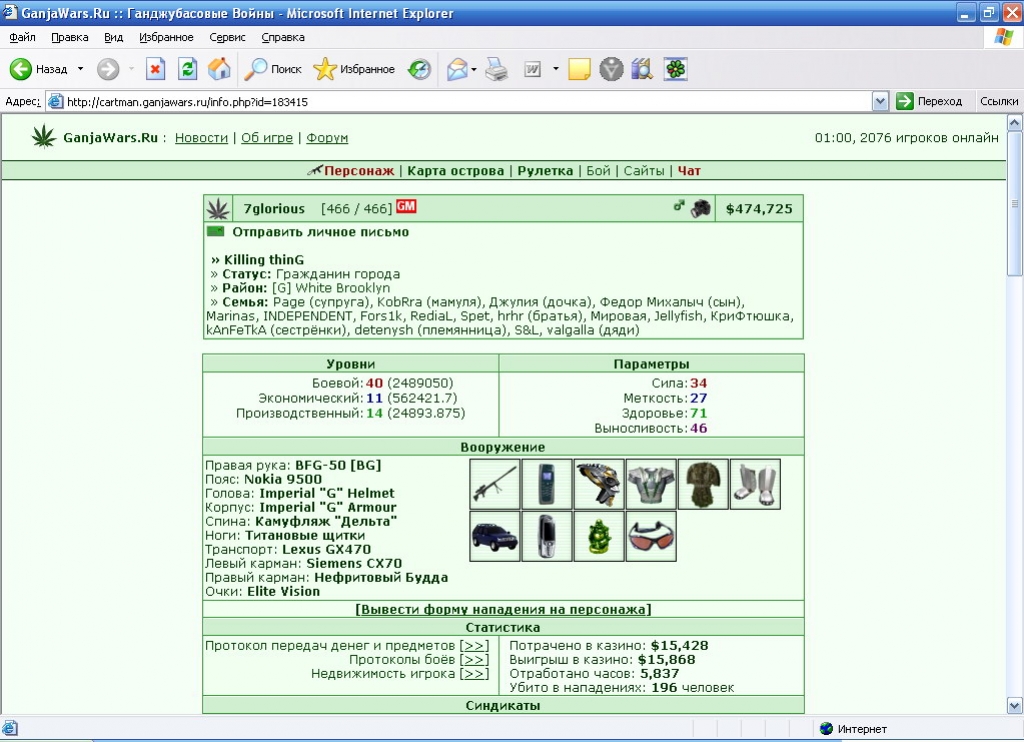Select the BFG-50 rifle equipment image
Image resolution: width=1024 pixels, height=742 pixels.
(x=495, y=484)
